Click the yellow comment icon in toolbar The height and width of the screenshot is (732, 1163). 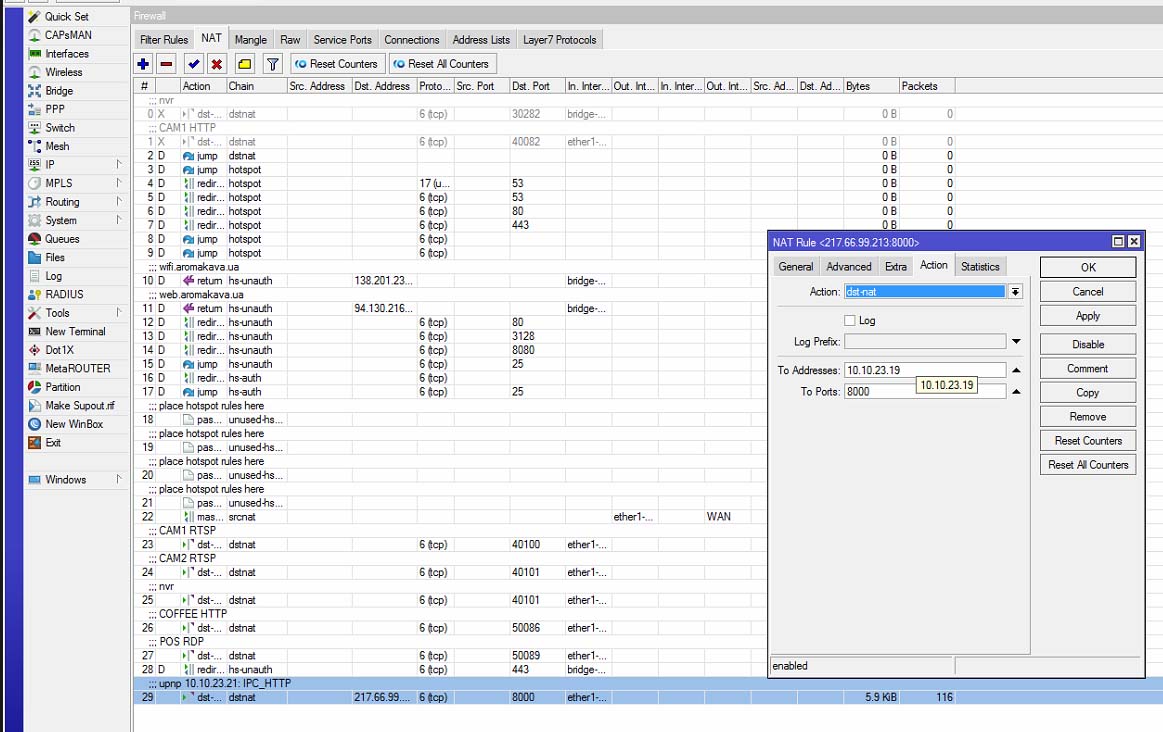coord(244,64)
